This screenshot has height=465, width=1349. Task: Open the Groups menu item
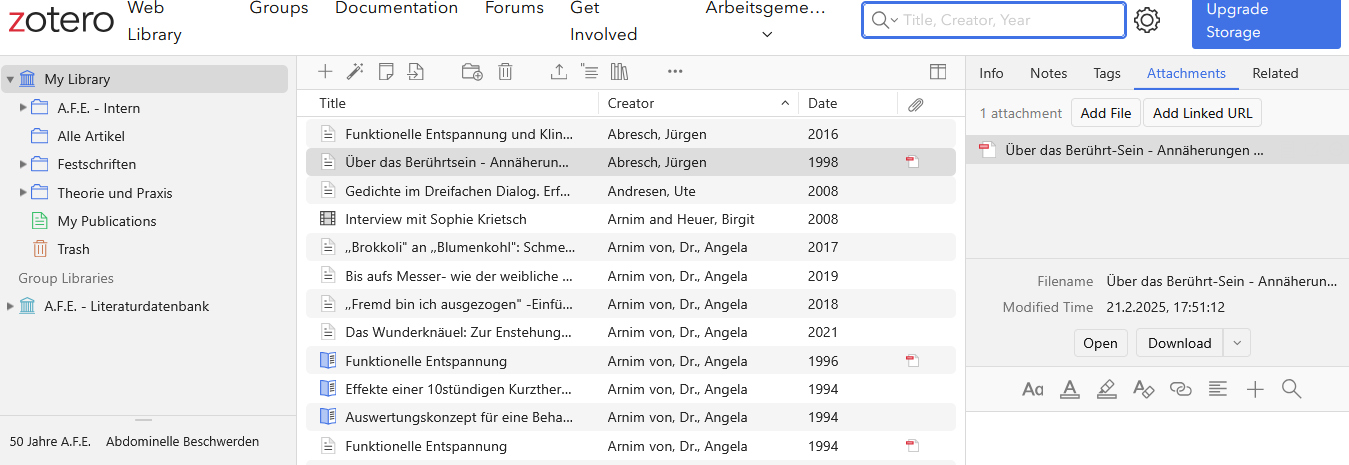pyautogui.click(x=279, y=8)
